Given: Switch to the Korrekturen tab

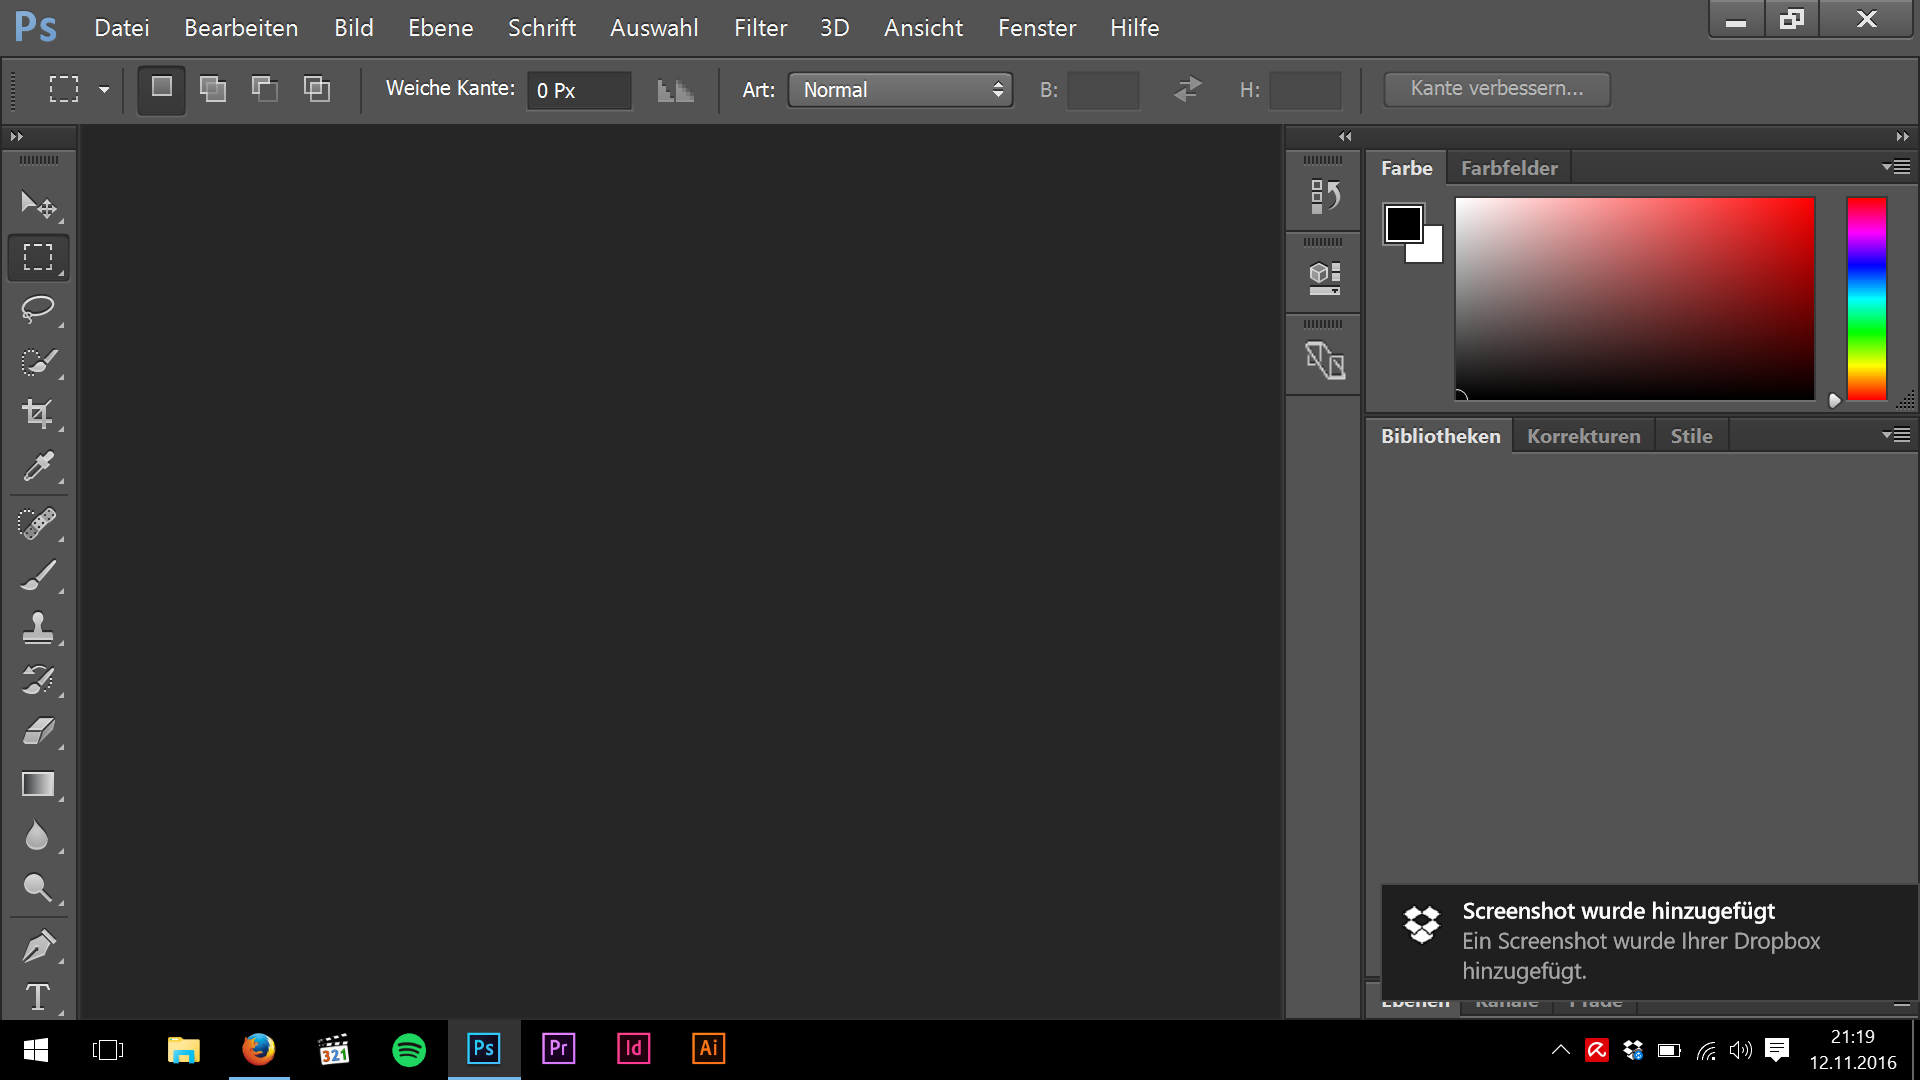Looking at the screenshot, I should (1583, 436).
